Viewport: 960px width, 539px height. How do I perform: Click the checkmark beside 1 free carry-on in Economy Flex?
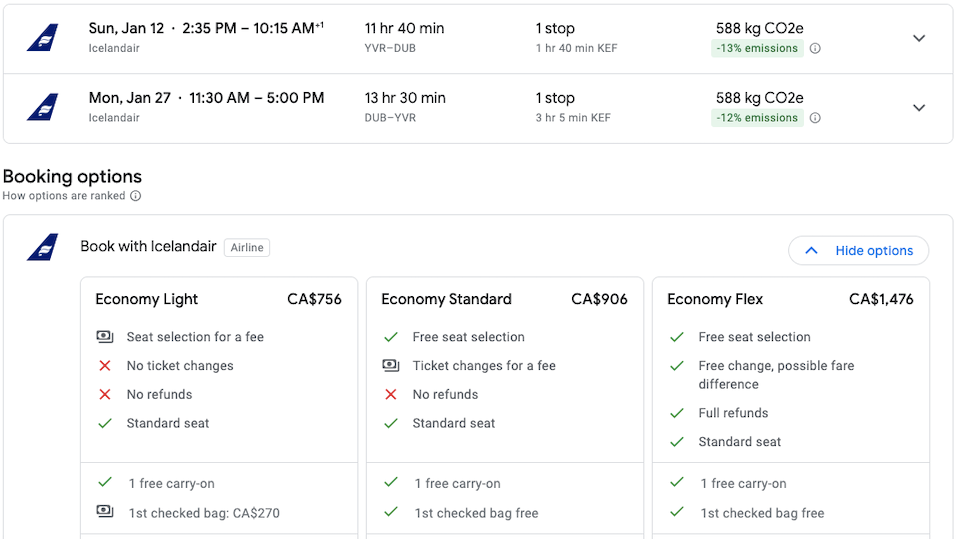click(x=677, y=482)
